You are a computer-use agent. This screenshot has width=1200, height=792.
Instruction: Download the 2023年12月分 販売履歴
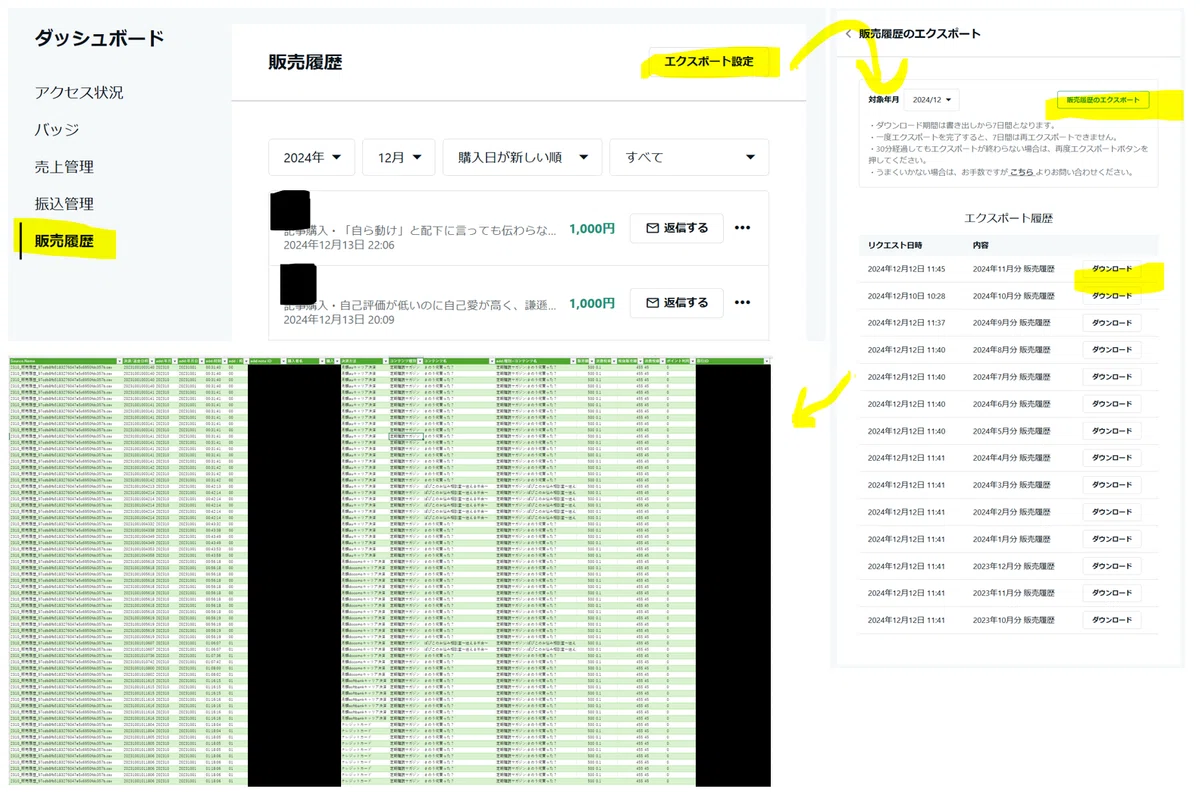click(1112, 566)
